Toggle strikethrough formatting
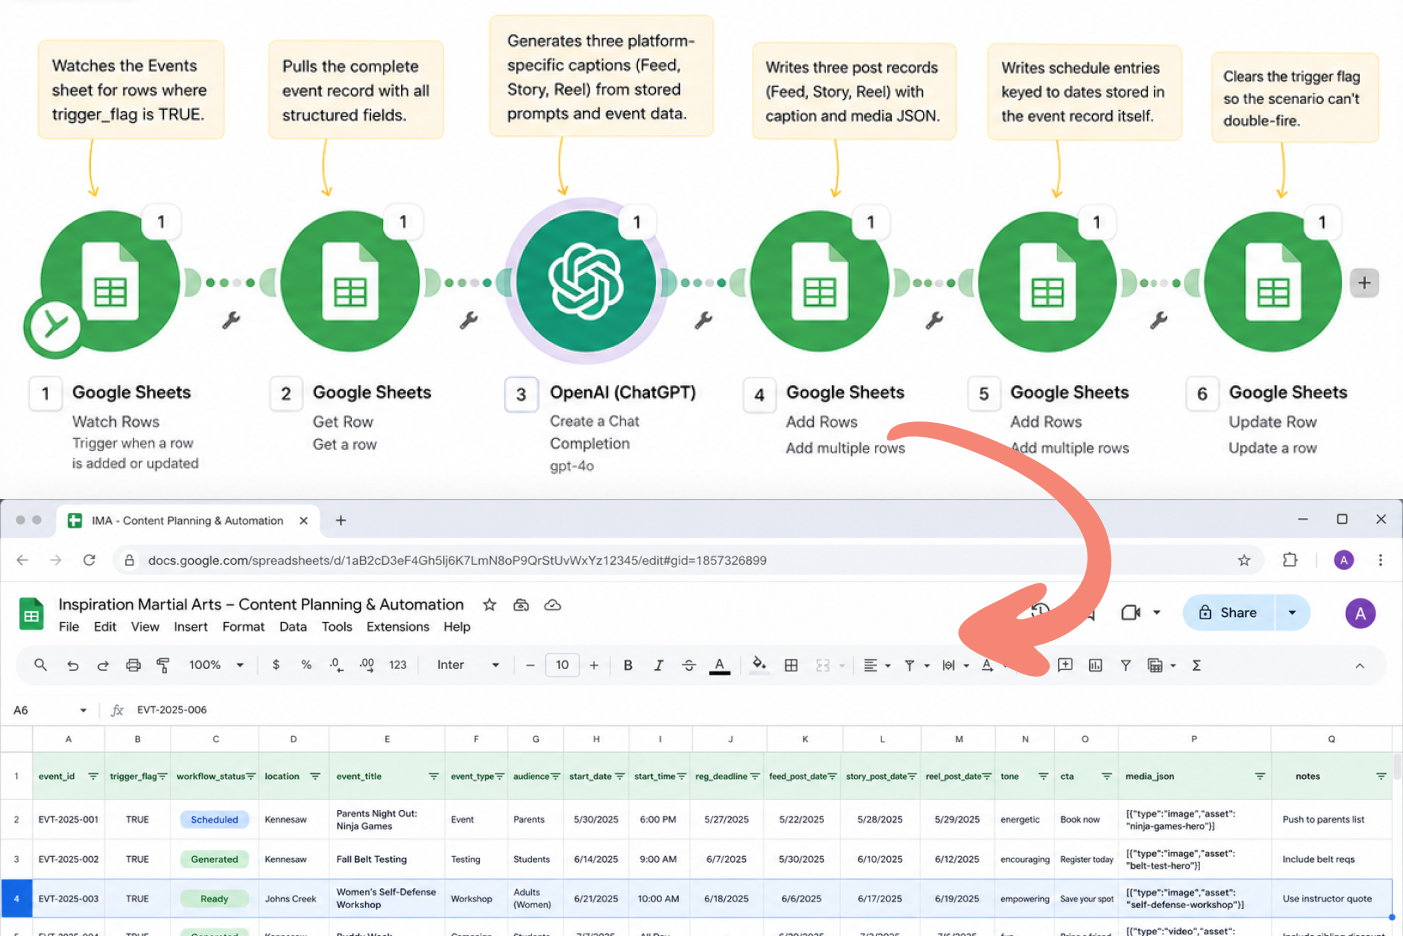1403x936 pixels. [x=688, y=665]
